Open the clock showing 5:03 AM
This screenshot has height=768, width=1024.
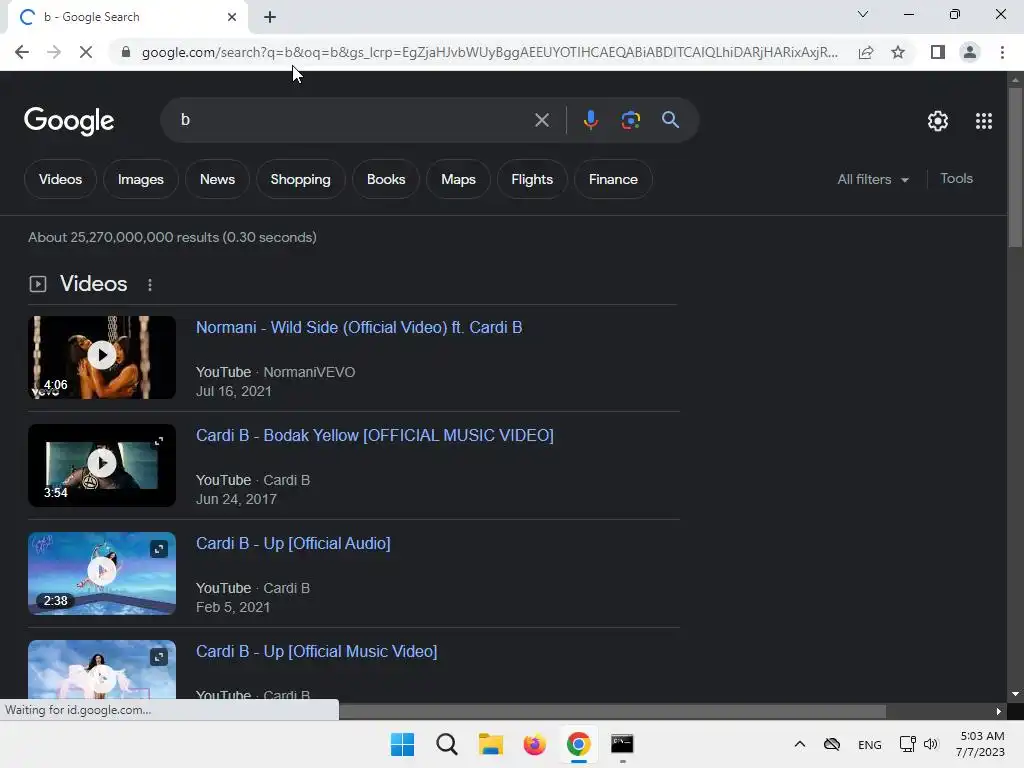click(x=980, y=744)
